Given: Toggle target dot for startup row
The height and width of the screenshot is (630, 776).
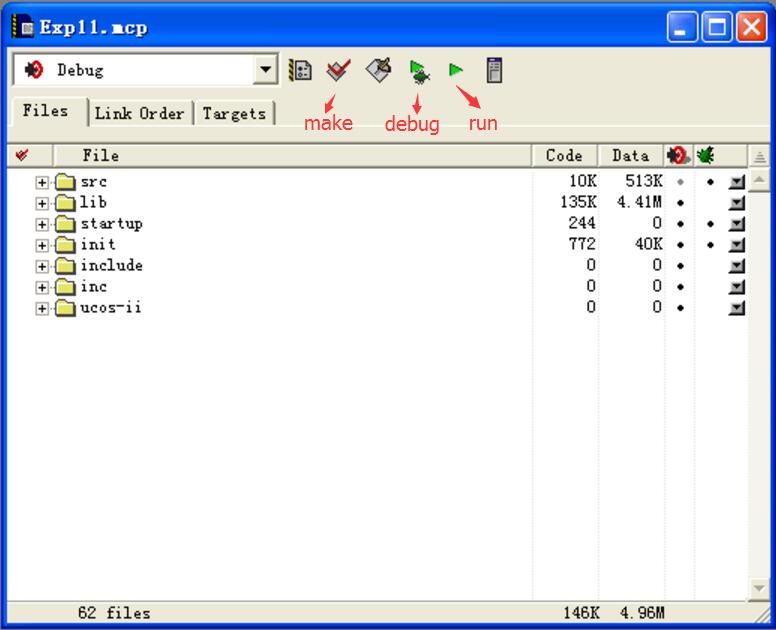Looking at the screenshot, I should click(680, 224).
